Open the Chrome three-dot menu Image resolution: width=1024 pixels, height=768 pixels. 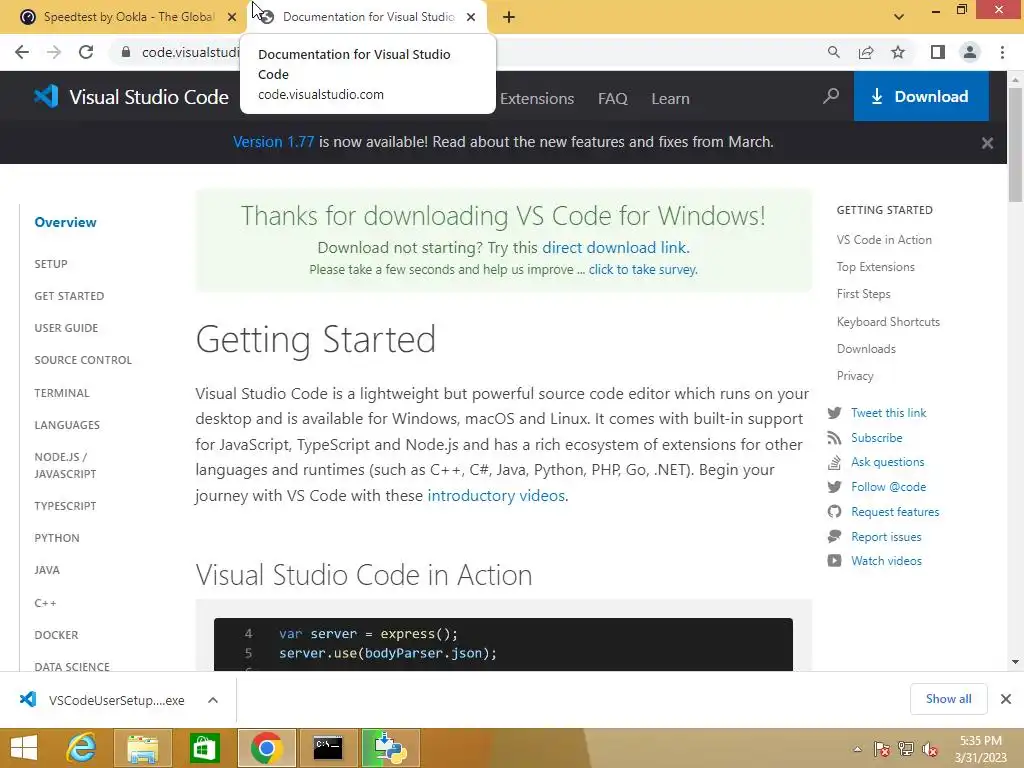1002,52
